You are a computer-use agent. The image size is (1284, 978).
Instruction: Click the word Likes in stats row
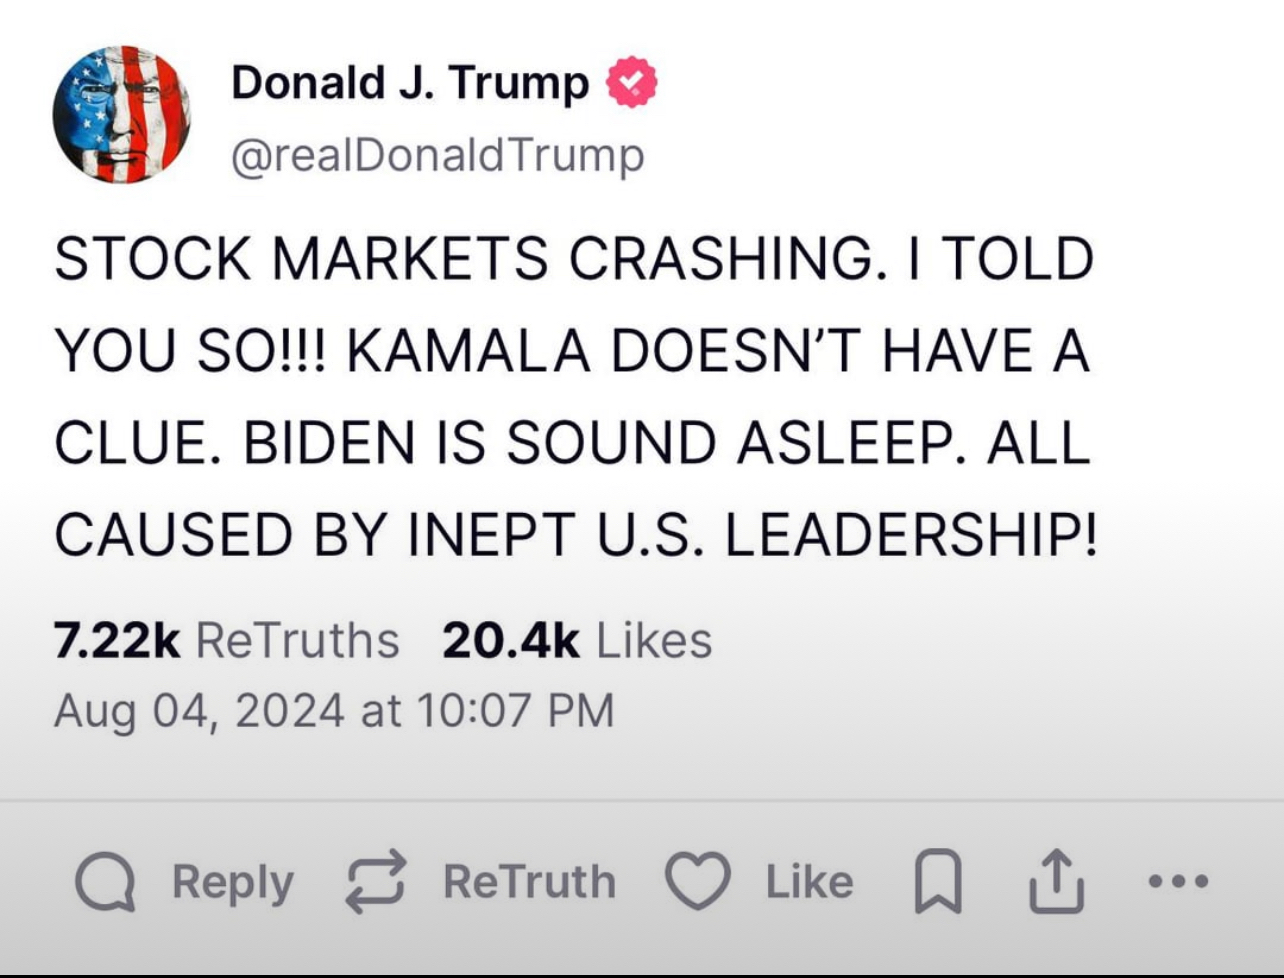pyautogui.click(x=654, y=640)
